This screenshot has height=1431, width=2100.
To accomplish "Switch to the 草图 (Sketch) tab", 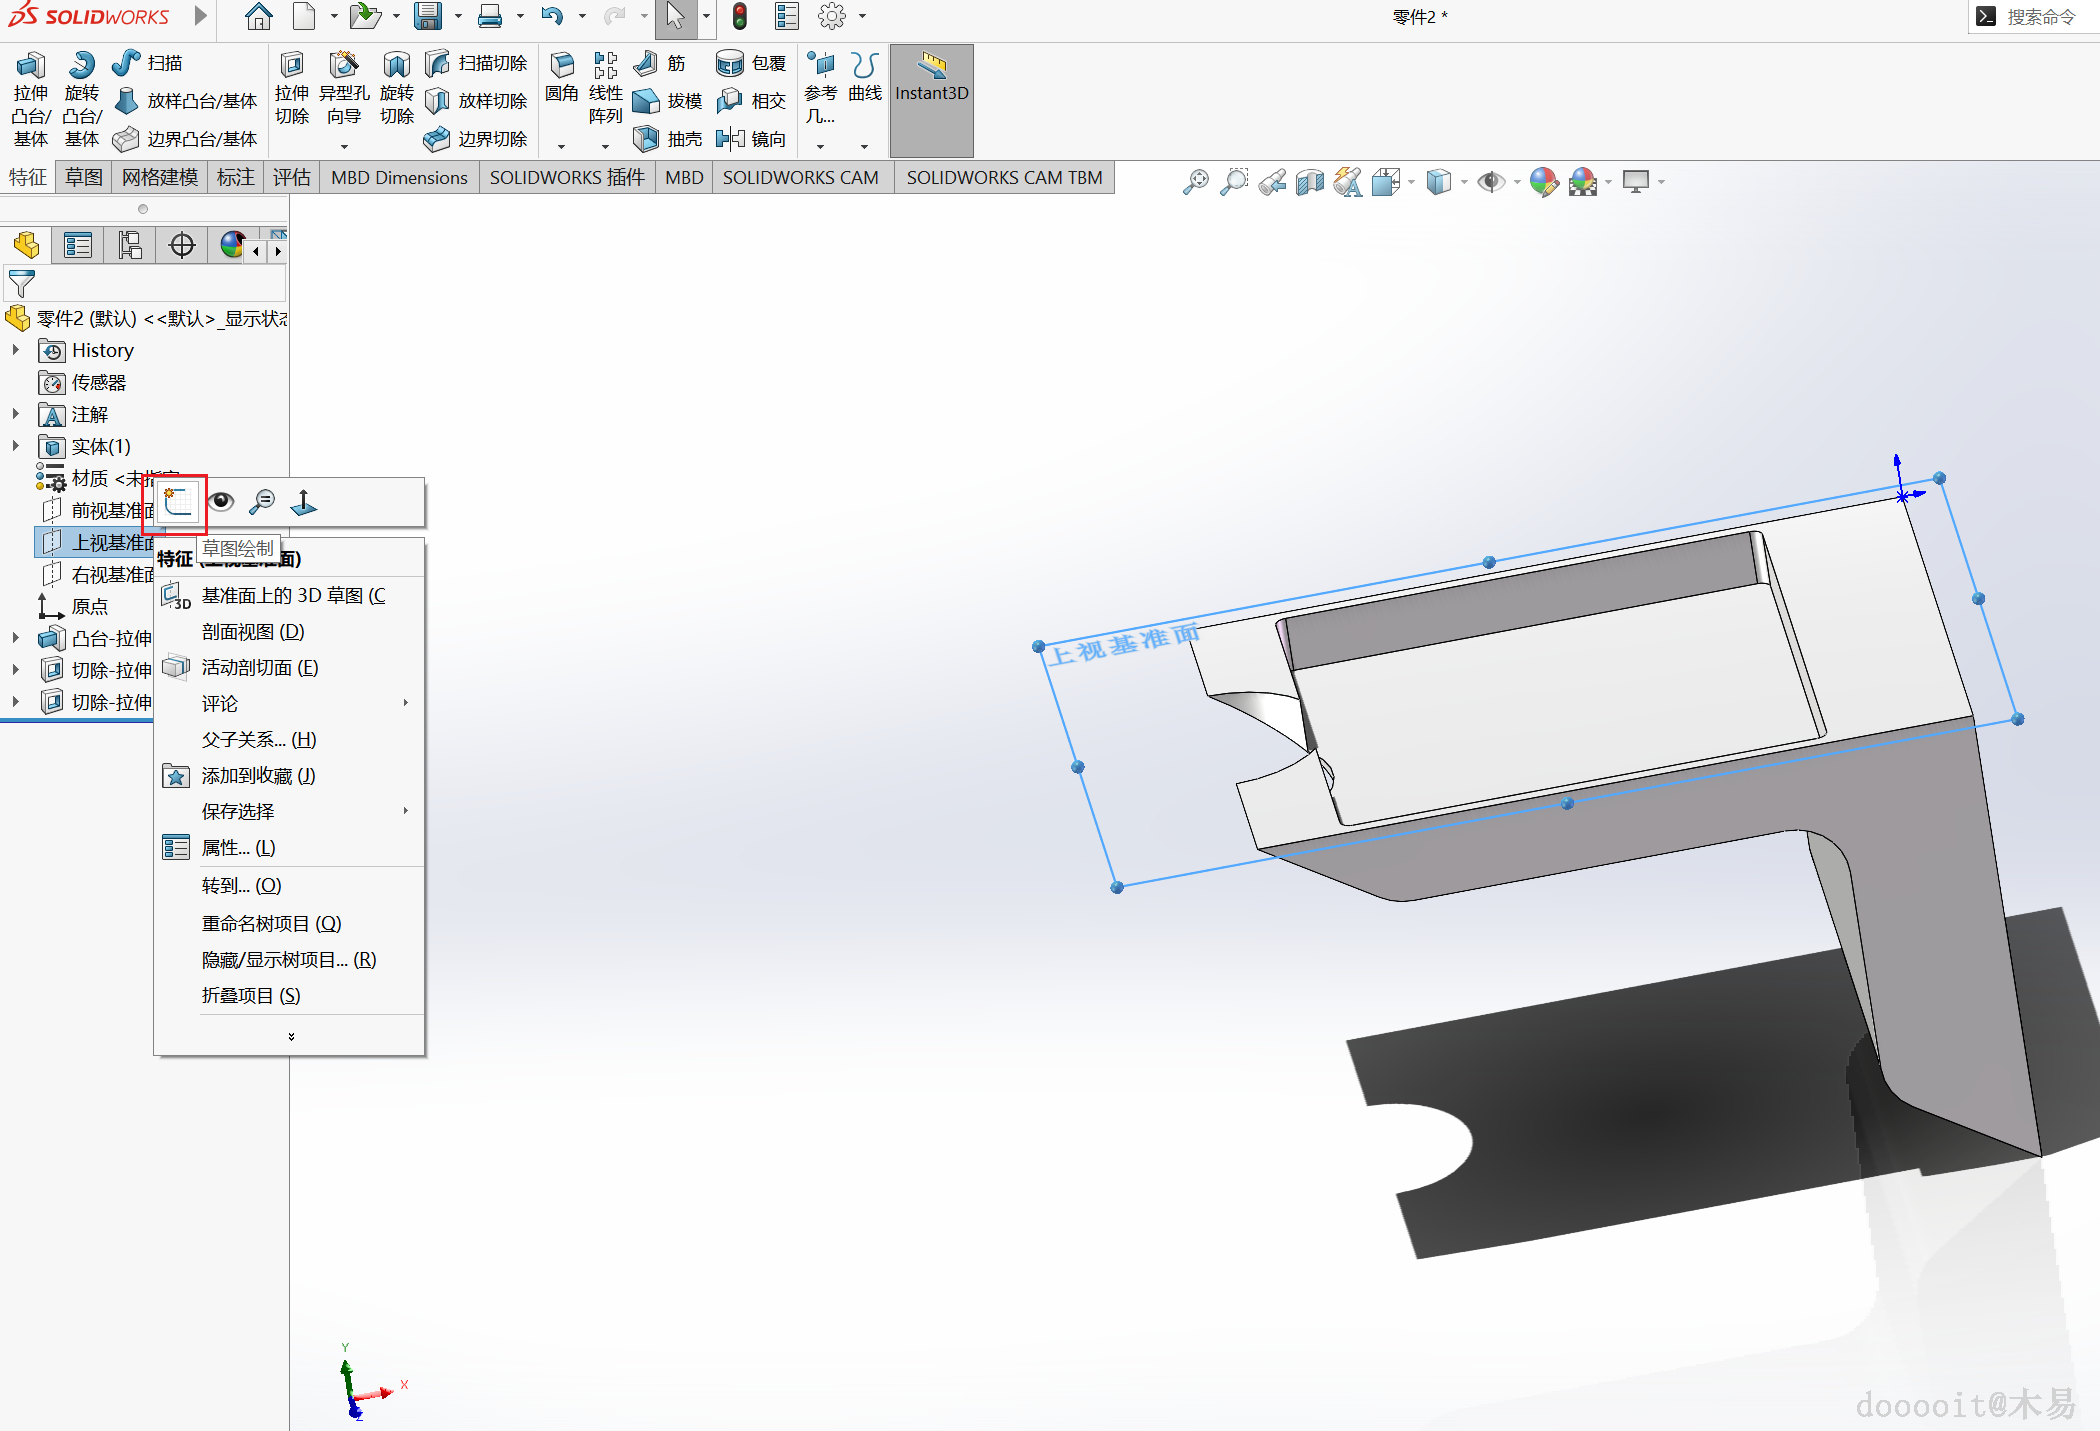I will point(84,177).
